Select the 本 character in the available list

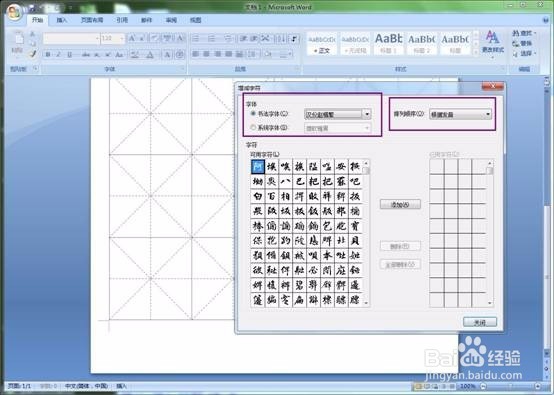(327, 255)
